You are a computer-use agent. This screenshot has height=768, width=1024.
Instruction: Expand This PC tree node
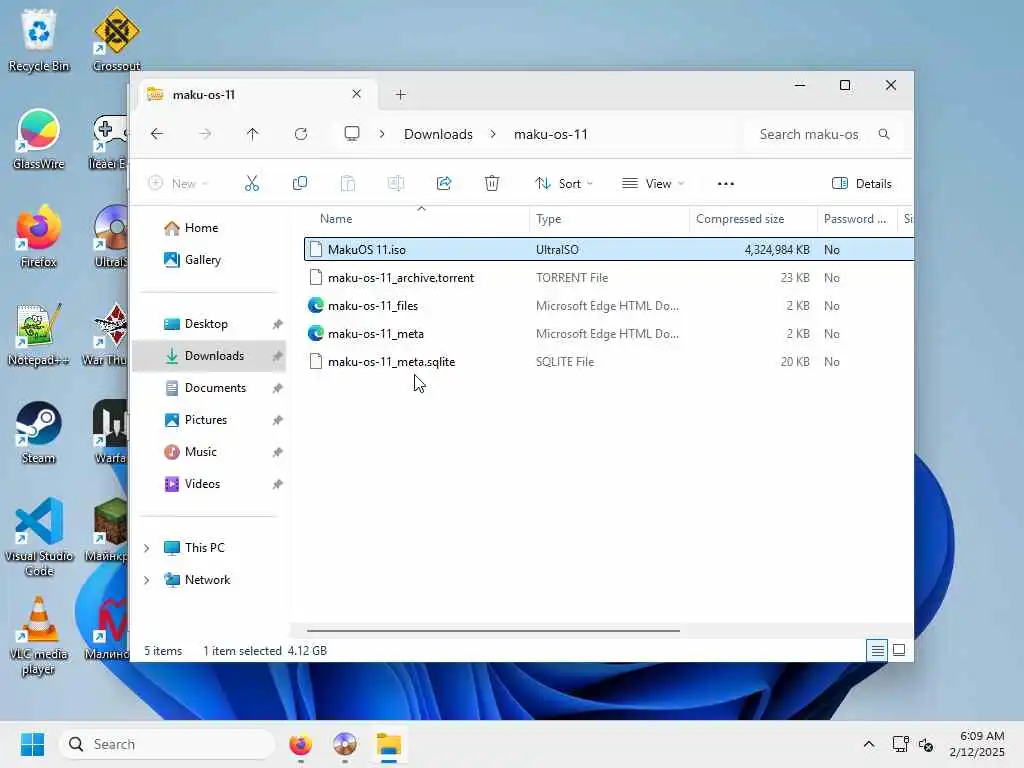click(147, 548)
